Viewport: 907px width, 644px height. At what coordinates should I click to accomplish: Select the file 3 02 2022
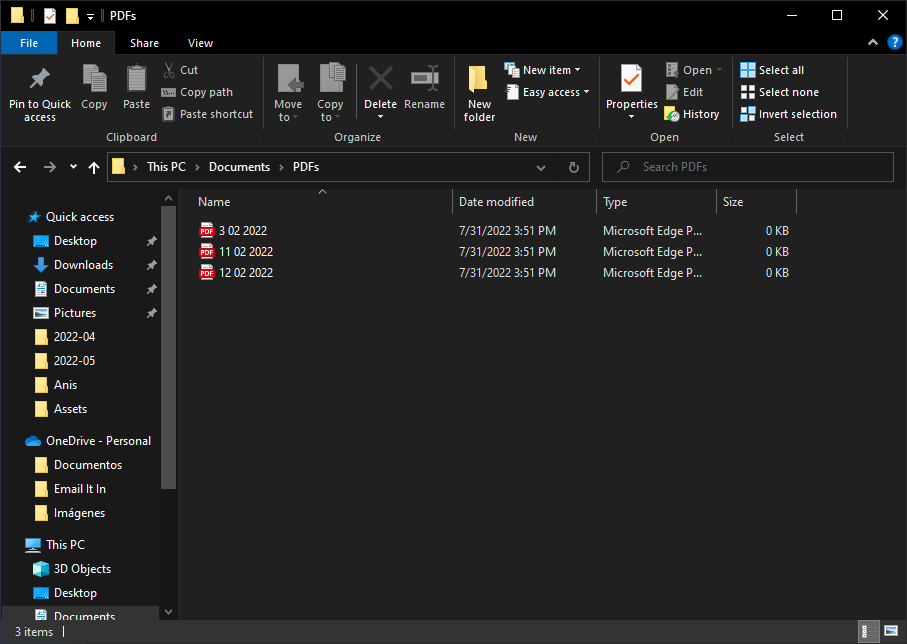point(243,231)
